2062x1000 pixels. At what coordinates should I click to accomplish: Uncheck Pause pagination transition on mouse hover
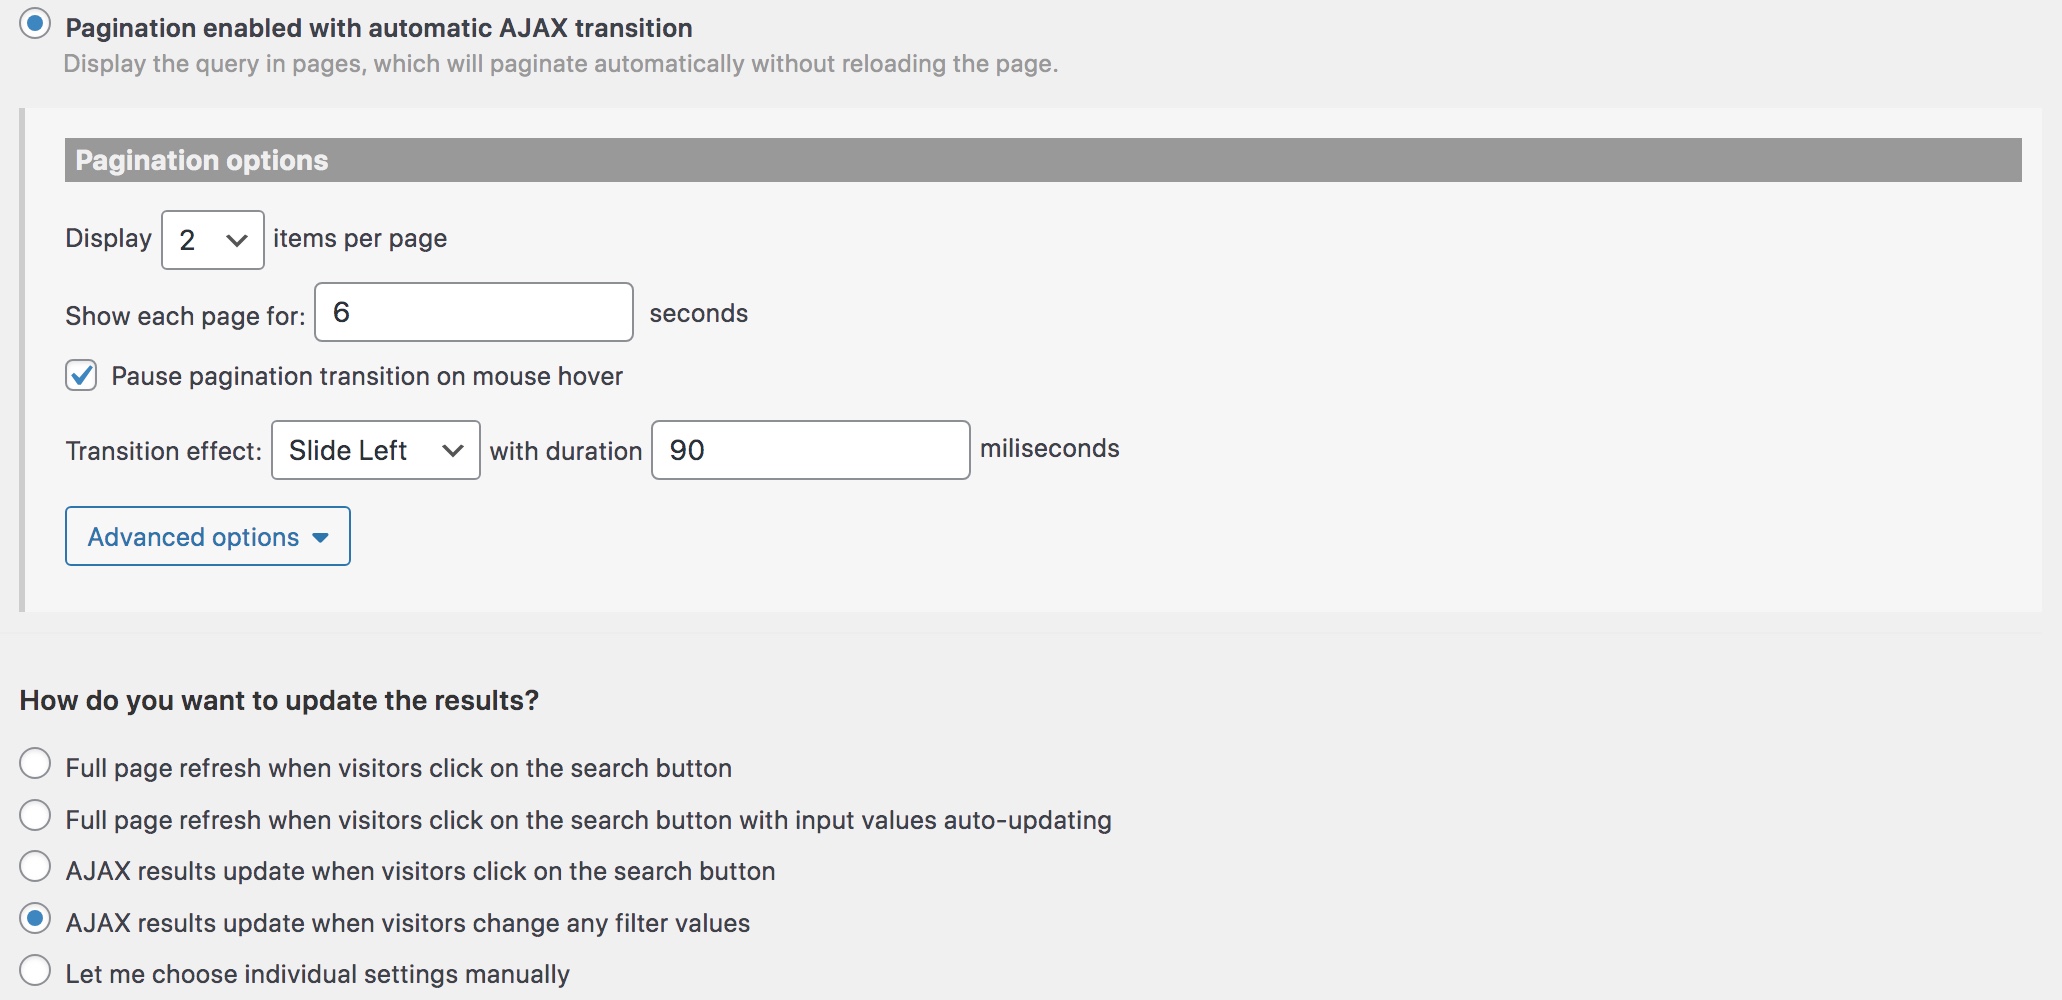tap(81, 376)
